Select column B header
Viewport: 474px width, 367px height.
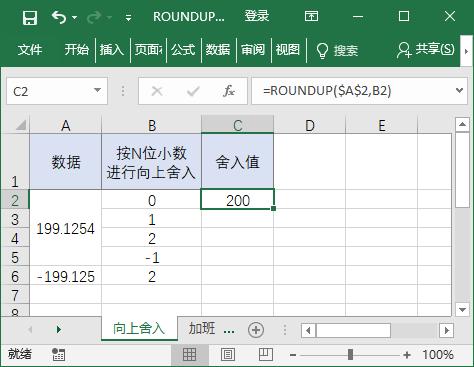coord(152,125)
